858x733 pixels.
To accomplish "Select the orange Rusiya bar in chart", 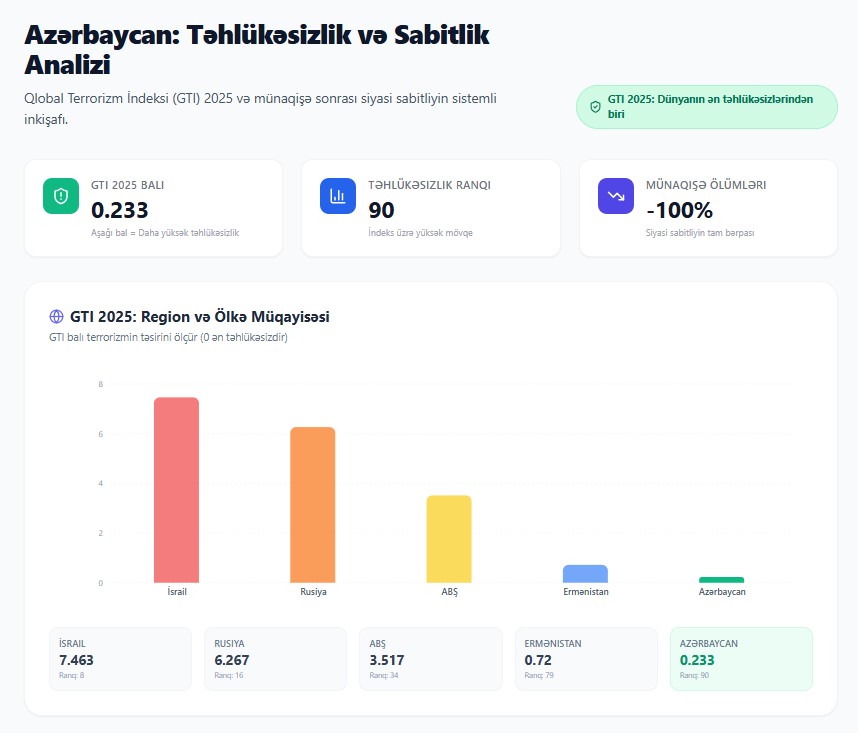I will (x=312, y=505).
